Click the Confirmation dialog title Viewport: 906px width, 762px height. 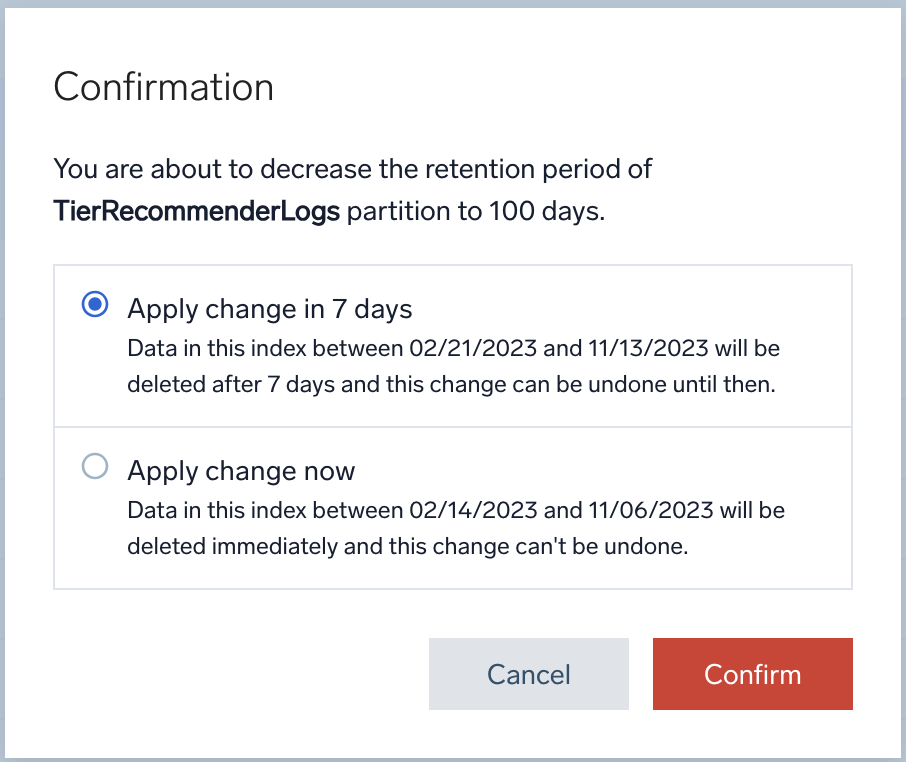(x=163, y=87)
